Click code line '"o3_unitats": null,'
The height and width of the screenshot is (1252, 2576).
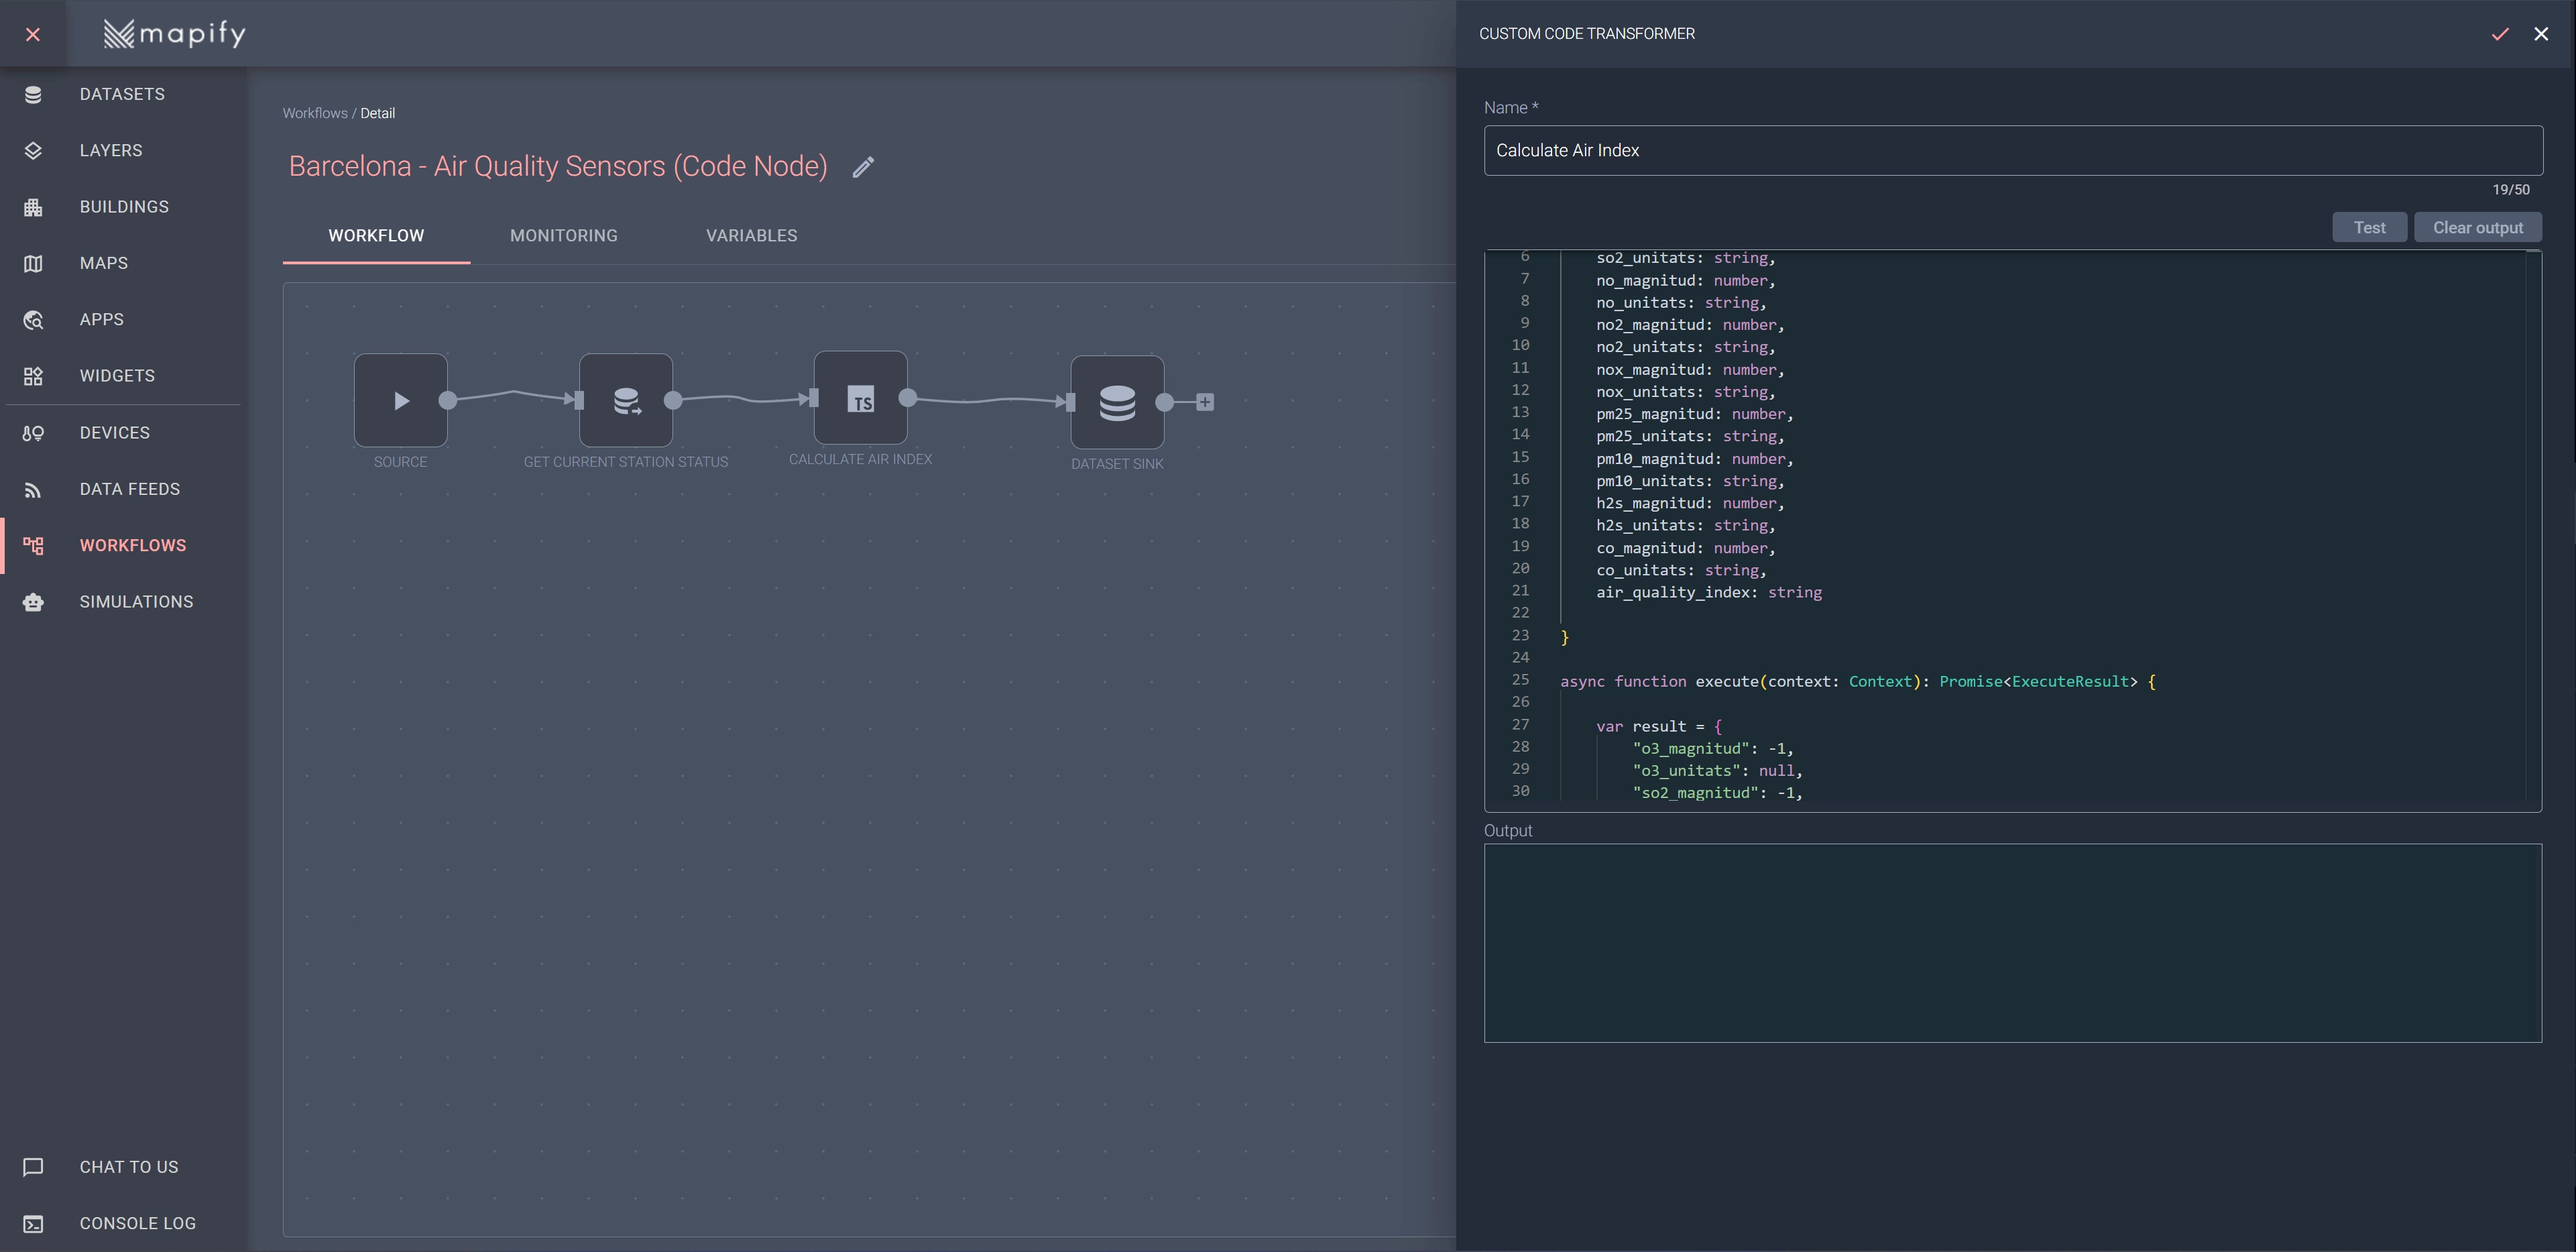1717,770
